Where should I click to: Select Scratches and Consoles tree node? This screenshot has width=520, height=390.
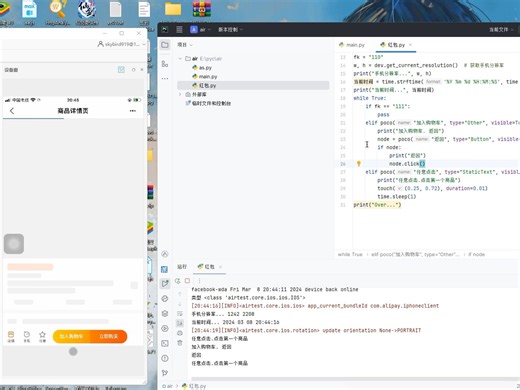(208, 103)
